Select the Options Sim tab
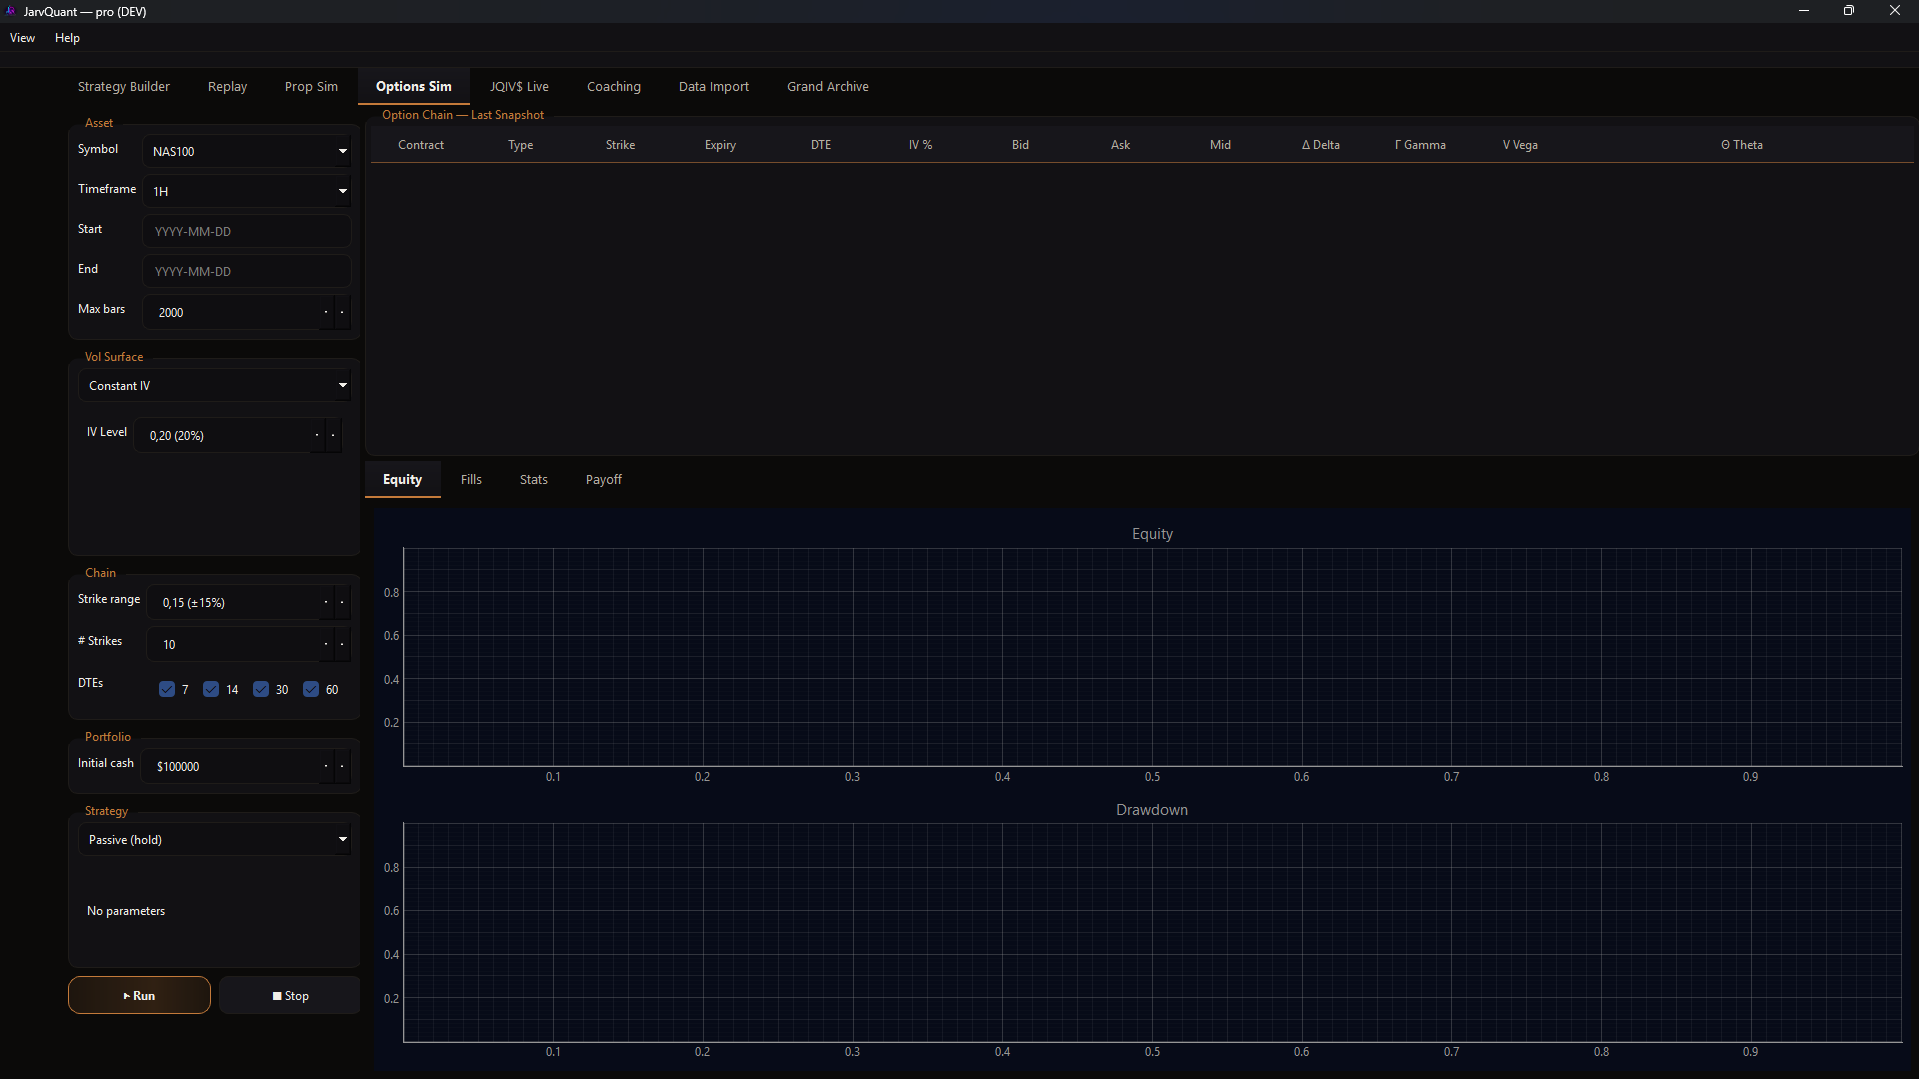The width and height of the screenshot is (1919, 1079). click(414, 87)
